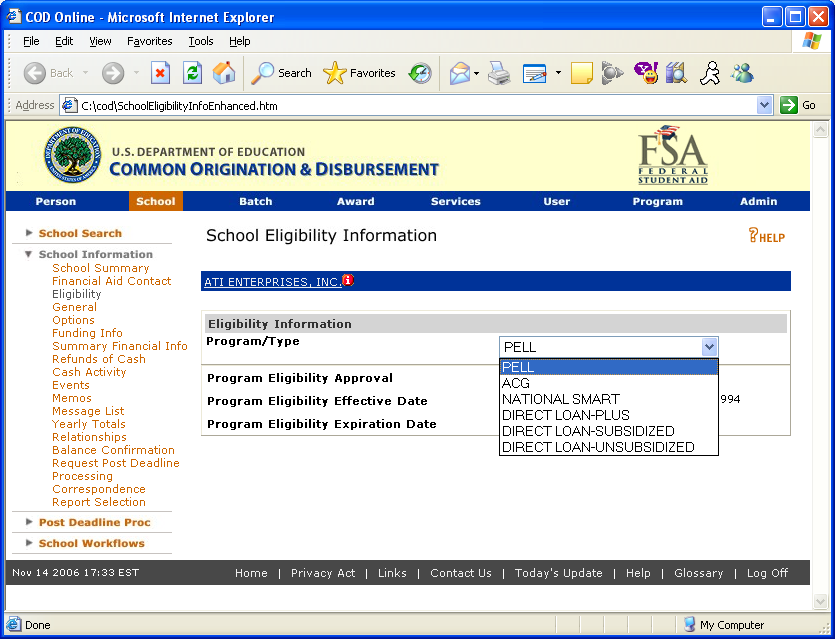Screen dimensions: 835x639
Task: Open the History toolbar icon
Action: 420,73
